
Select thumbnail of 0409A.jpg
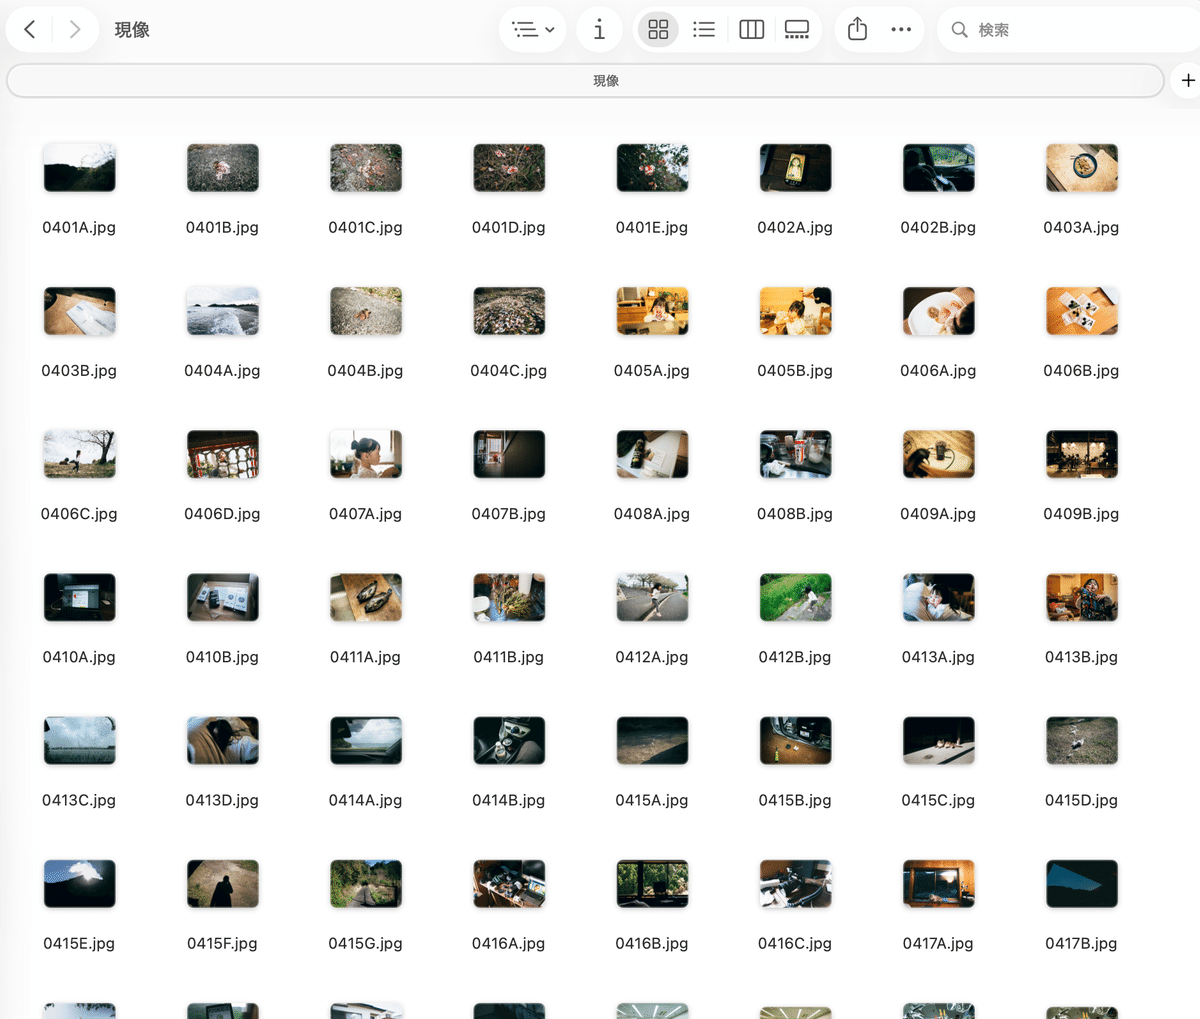pyautogui.click(x=938, y=454)
